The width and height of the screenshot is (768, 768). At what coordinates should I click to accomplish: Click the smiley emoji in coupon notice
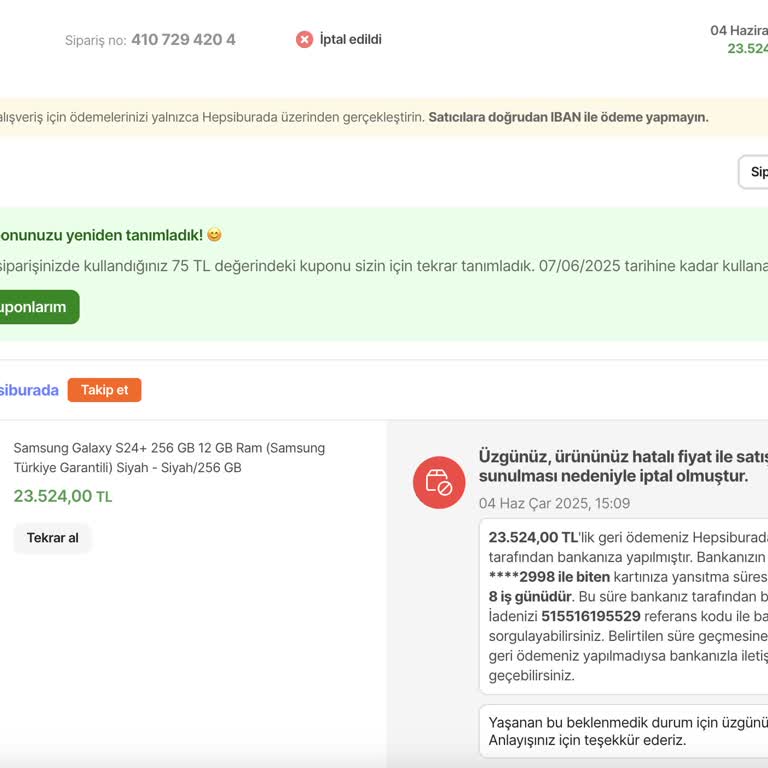[214, 235]
